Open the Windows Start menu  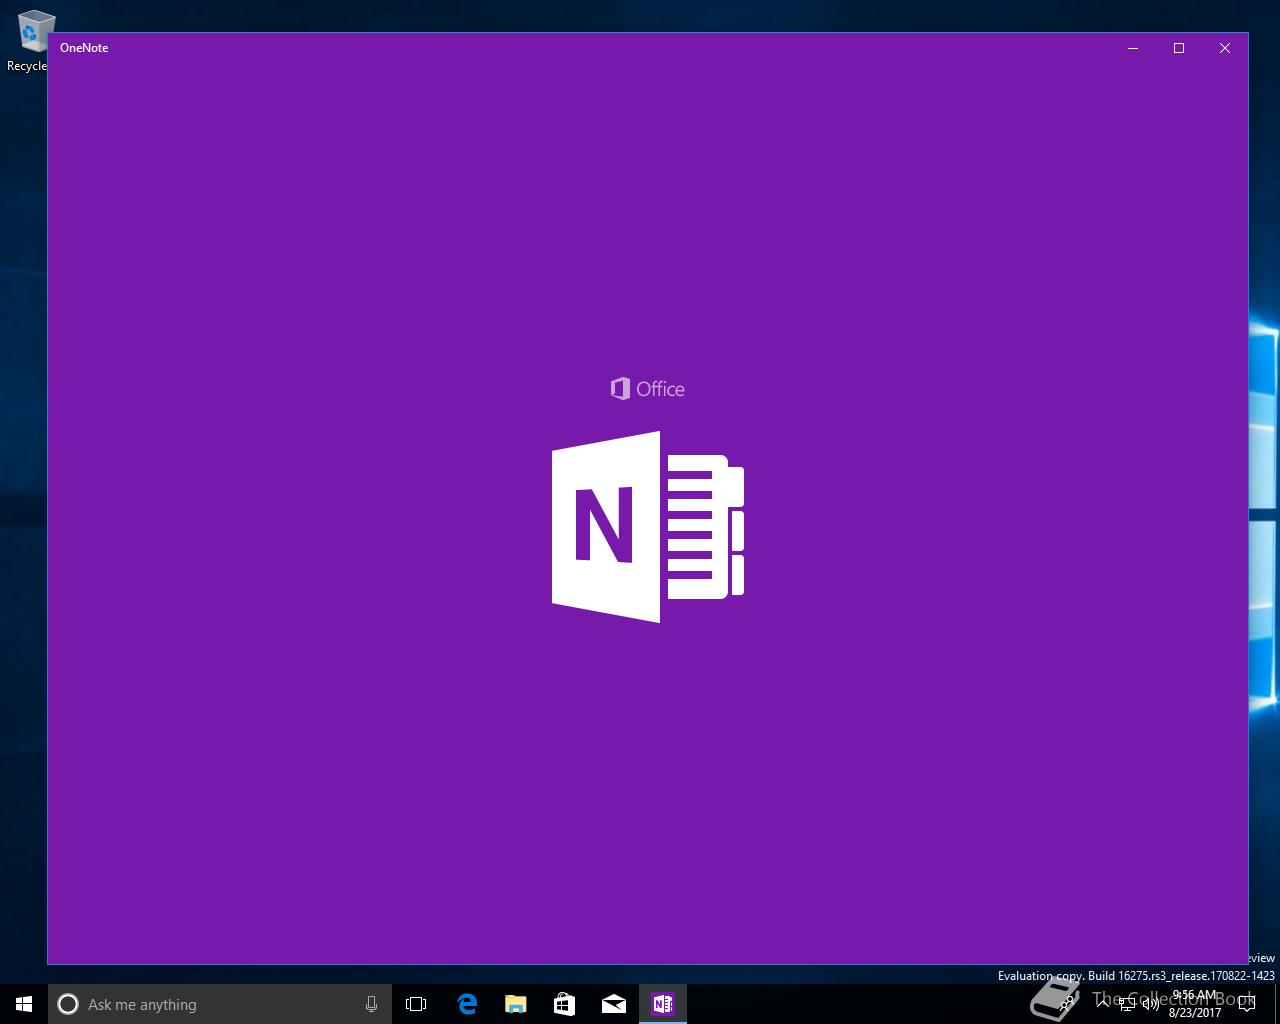tap(24, 1004)
